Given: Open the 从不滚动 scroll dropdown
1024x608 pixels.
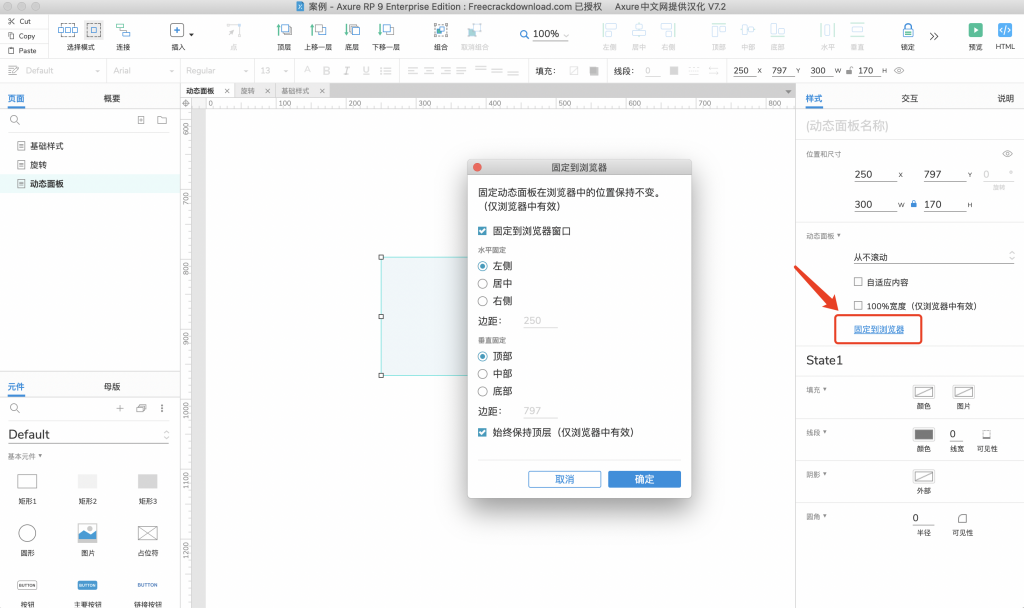Looking at the screenshot, I should (934, 257).
